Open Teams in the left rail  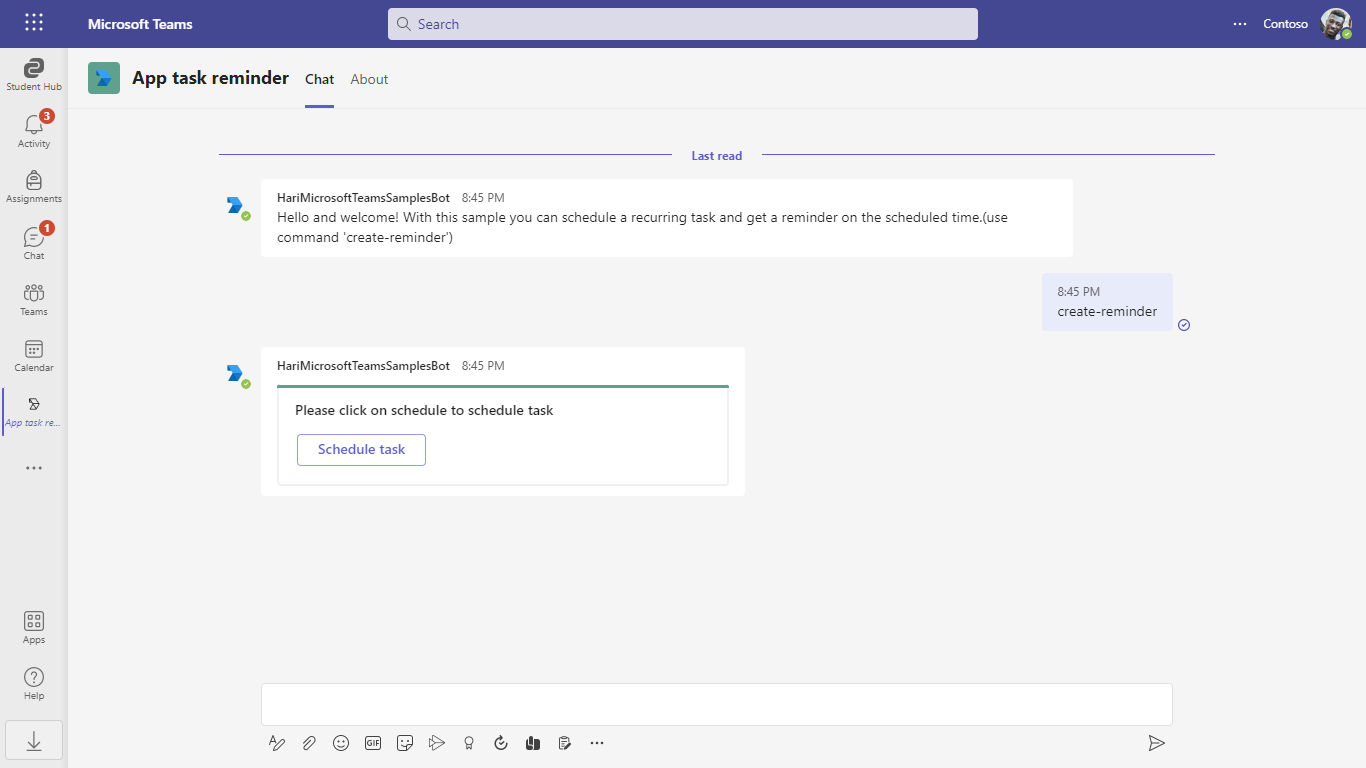[34, 299]
